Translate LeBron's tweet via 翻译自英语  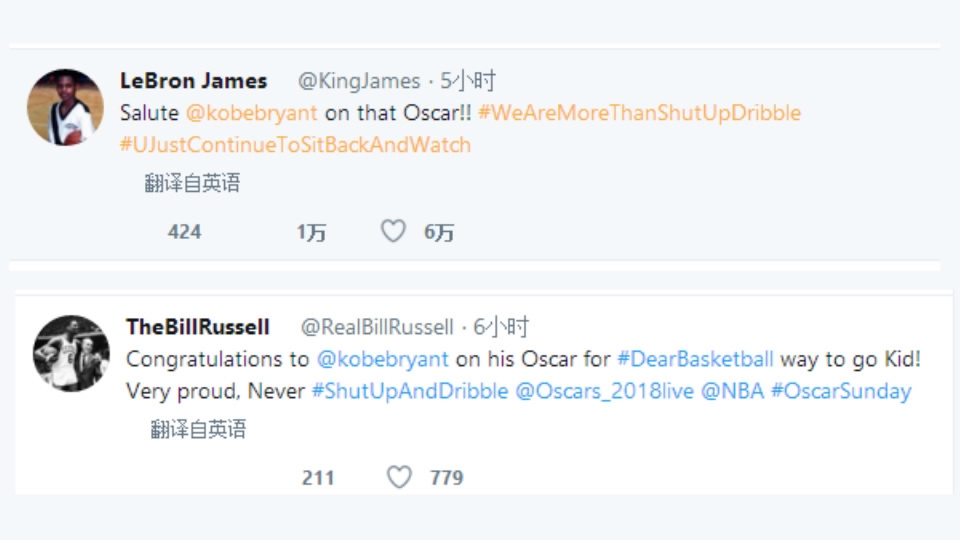pyautogui.click(x=192, y=183)
